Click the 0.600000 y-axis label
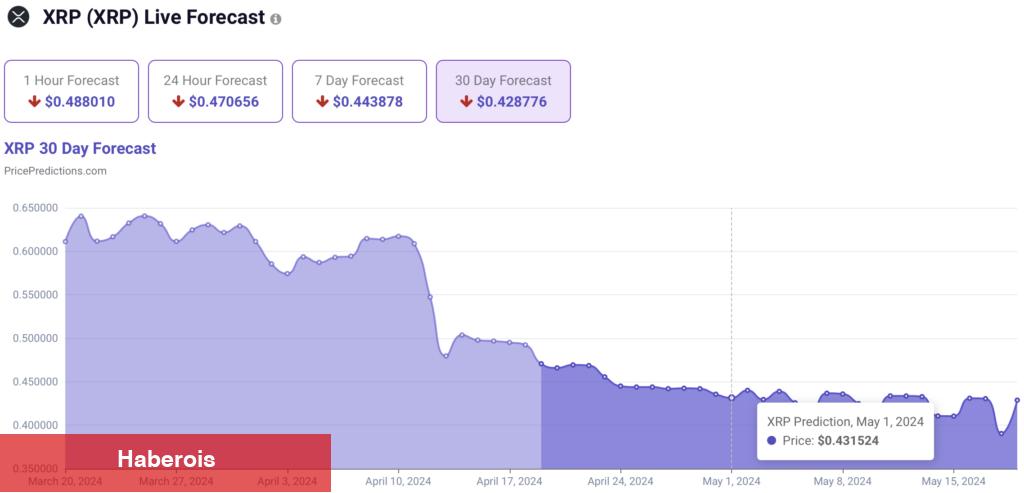Image resolution: width=1024 pixels, height=493 pixels. click(x=35, y=251)
